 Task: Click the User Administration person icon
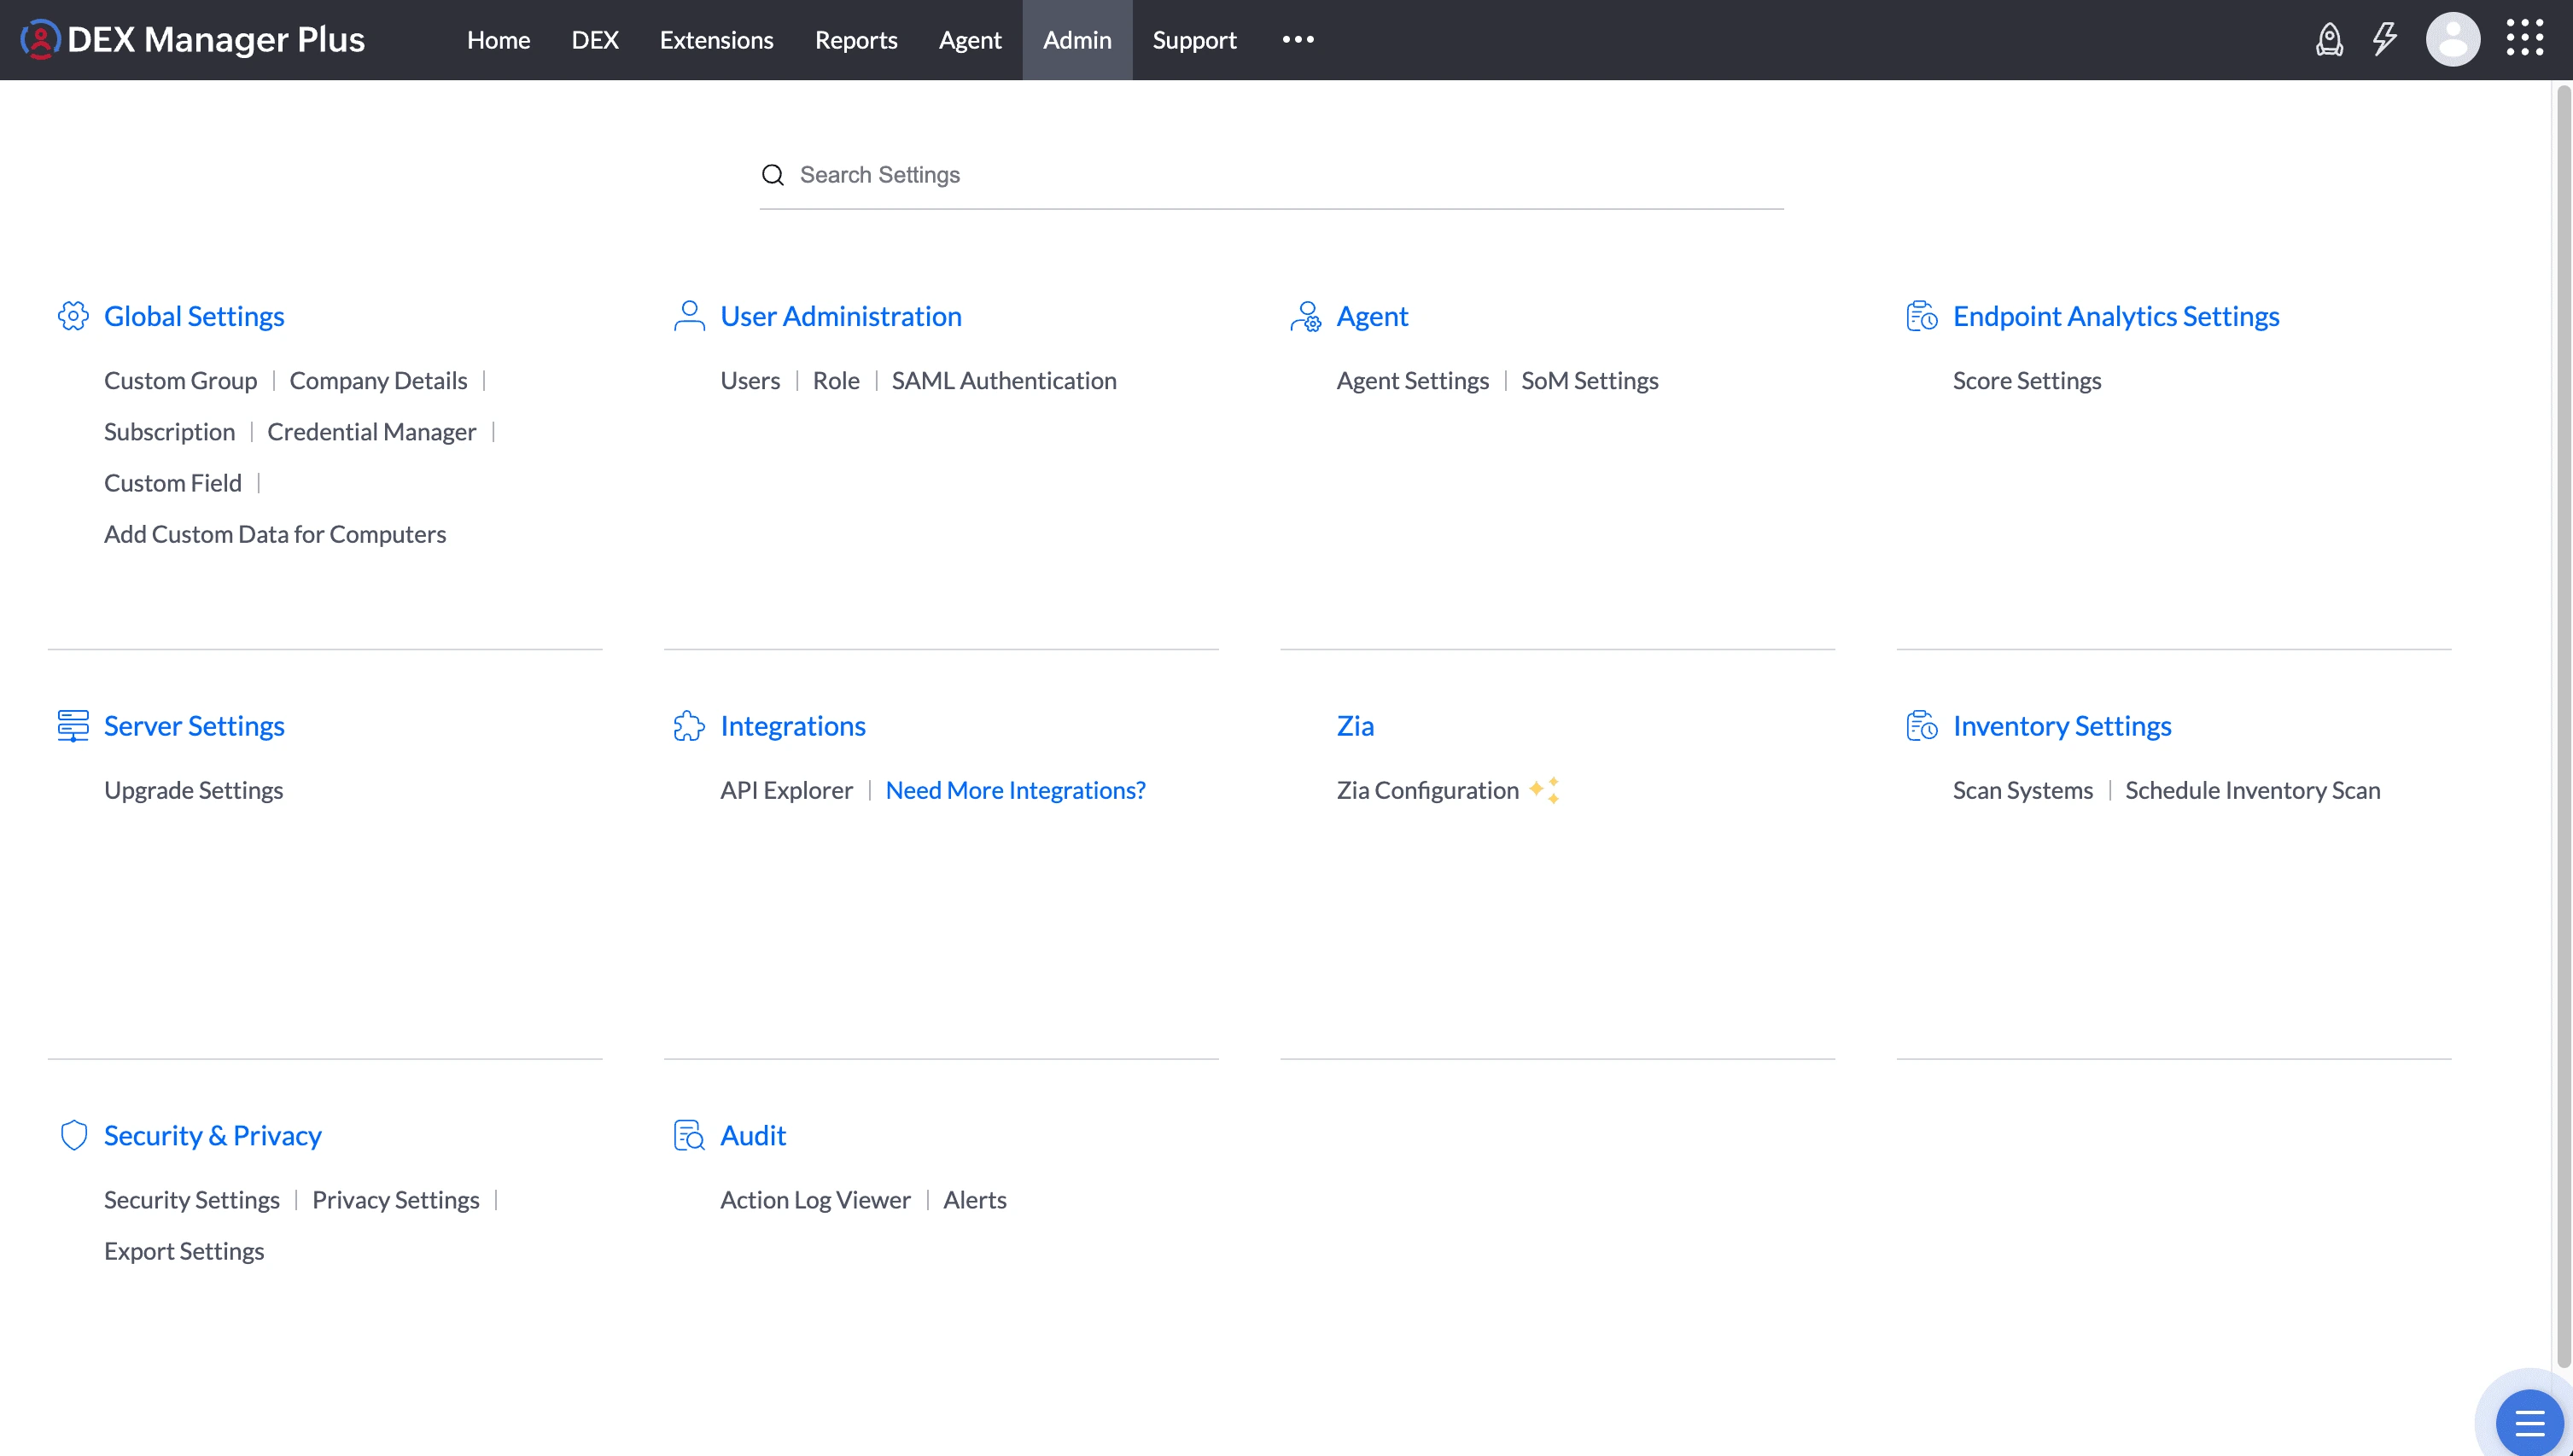689,316
